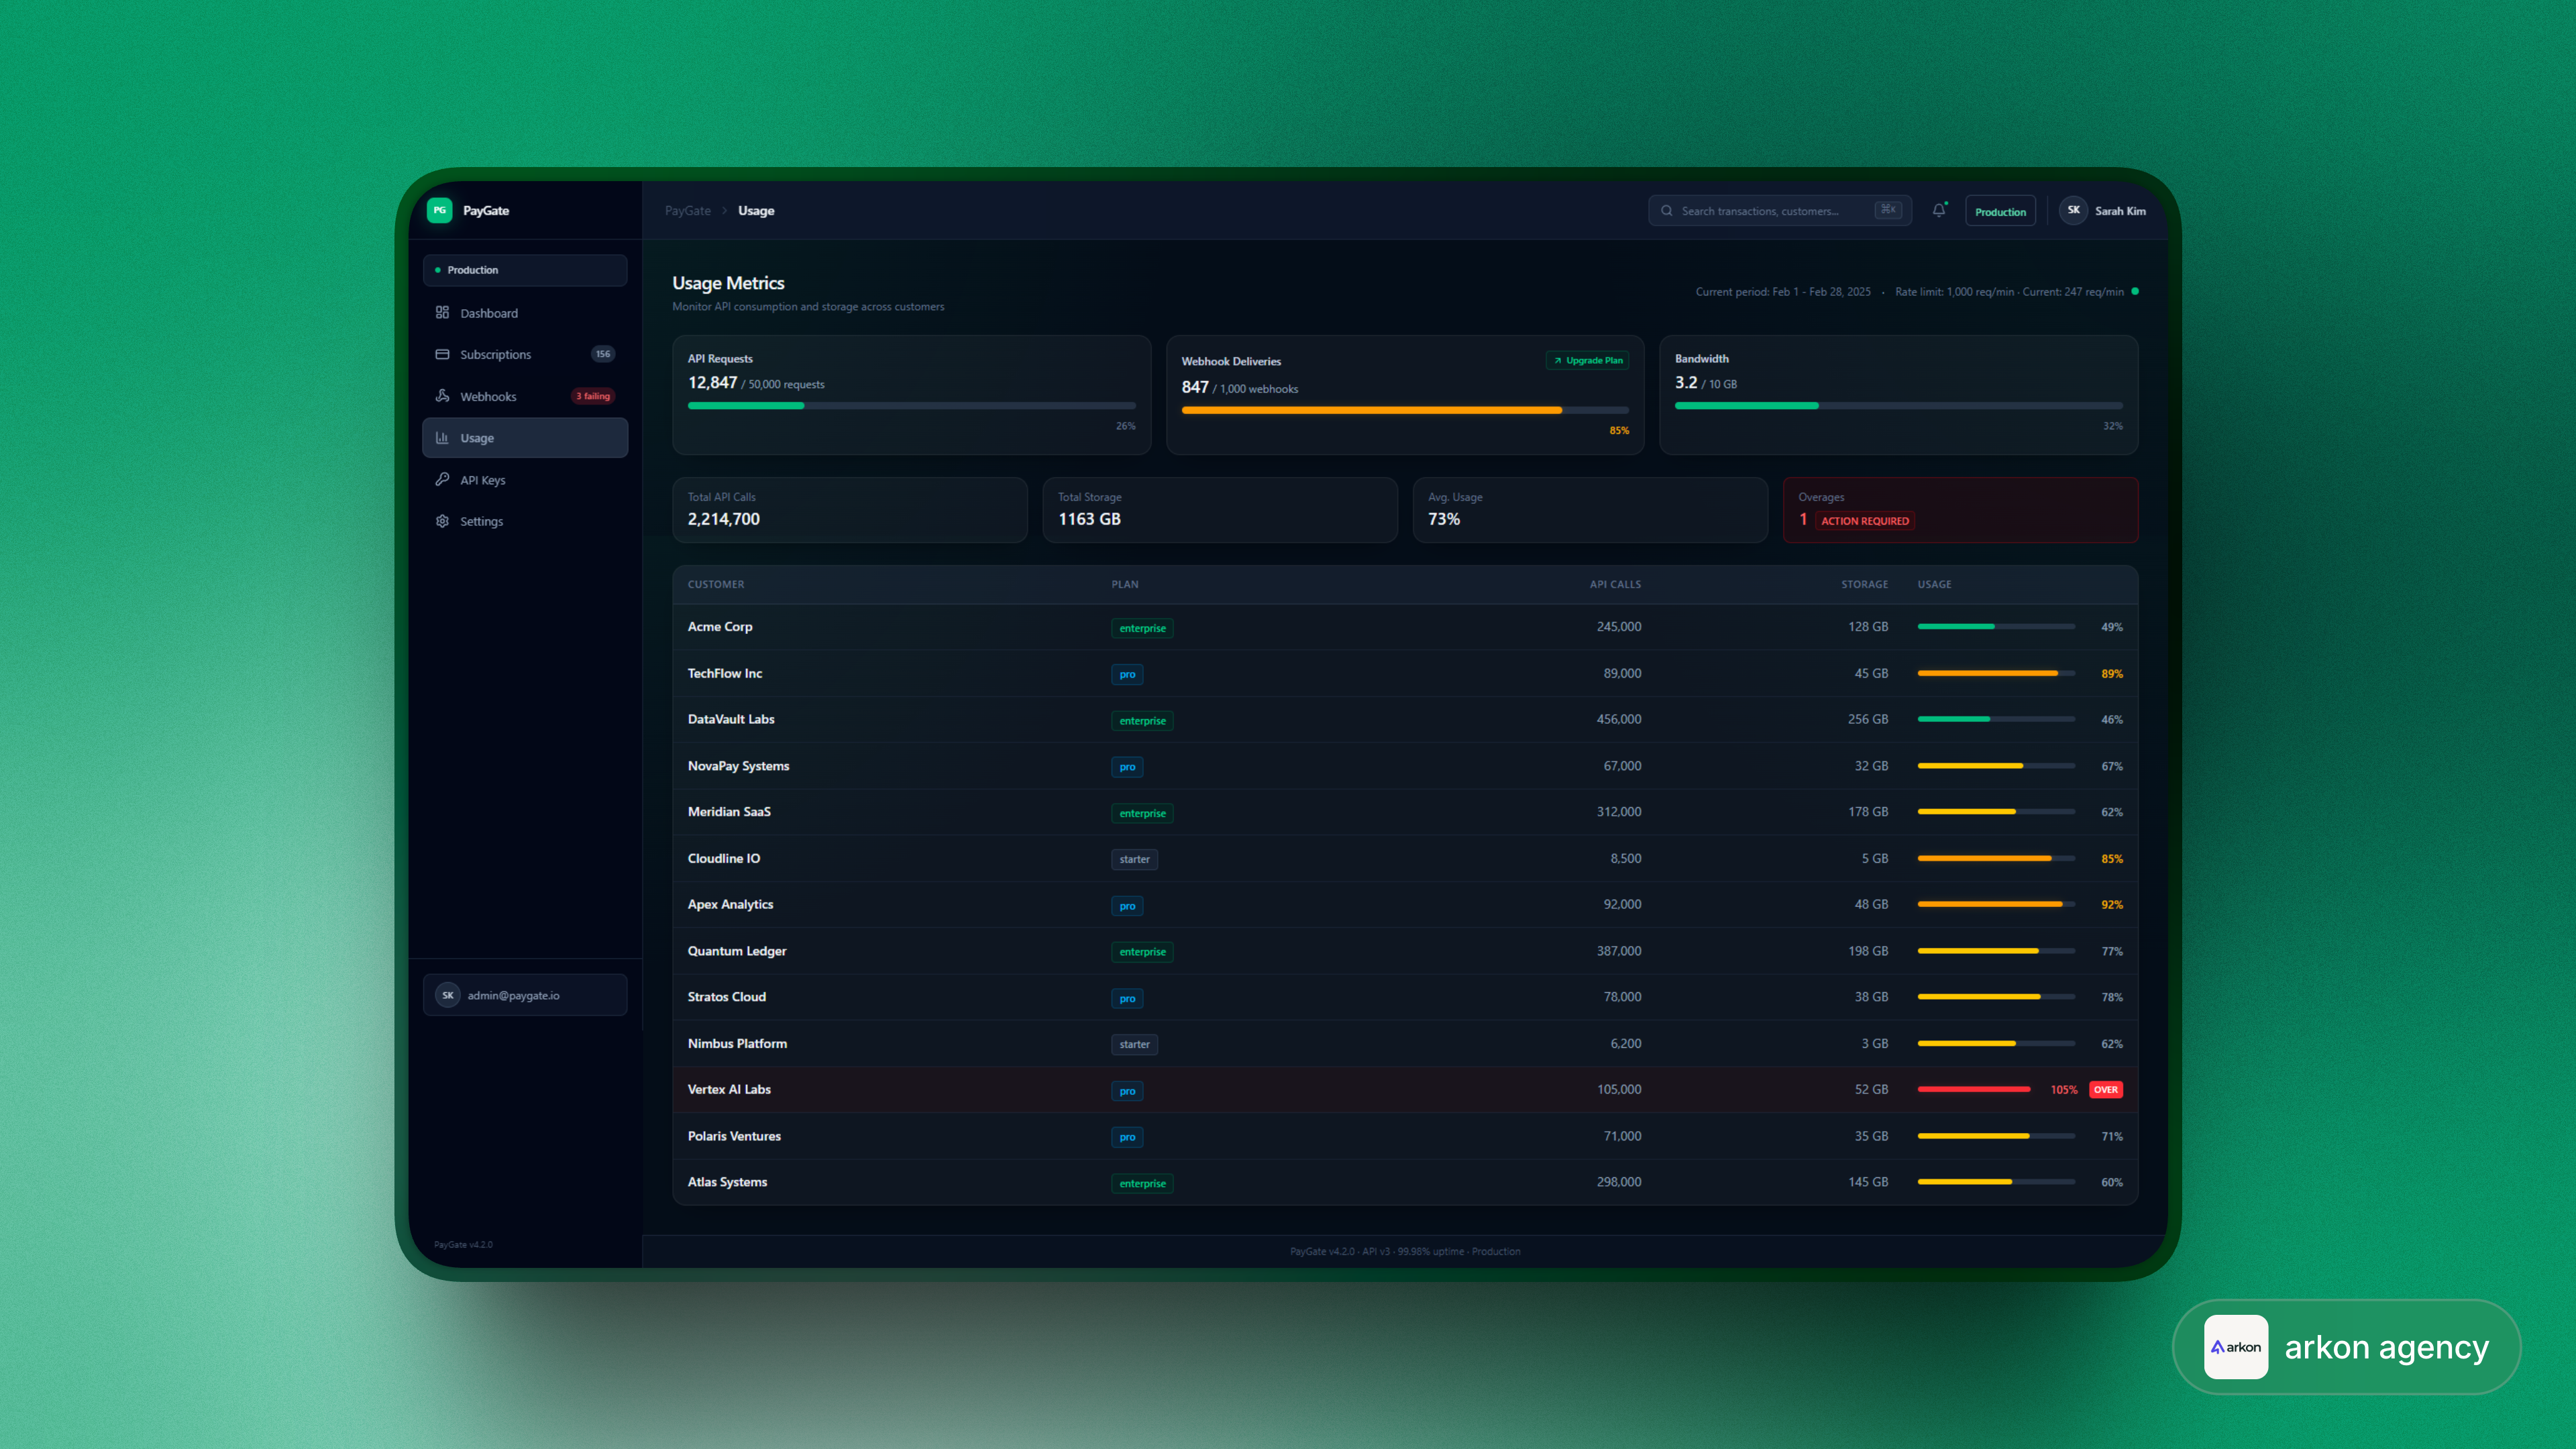Screen dimensions: 2576x1449
Task: Sort by CUSTOMER column header
Action: pyautogui.click(x=716, y=584)
